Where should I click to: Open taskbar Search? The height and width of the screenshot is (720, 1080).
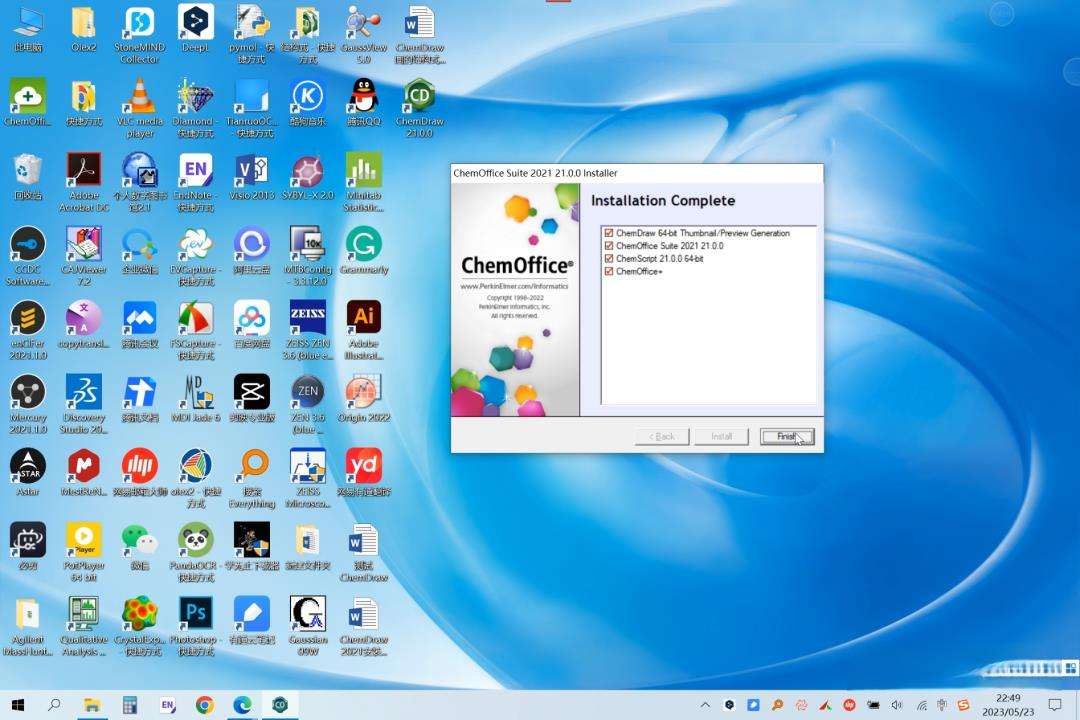click(54, 705)
